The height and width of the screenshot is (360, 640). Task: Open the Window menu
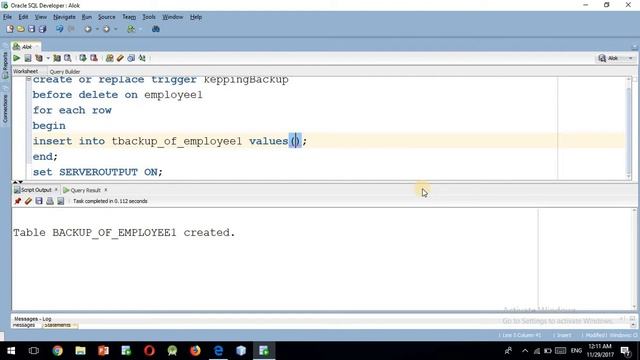(x=172, y=17)
